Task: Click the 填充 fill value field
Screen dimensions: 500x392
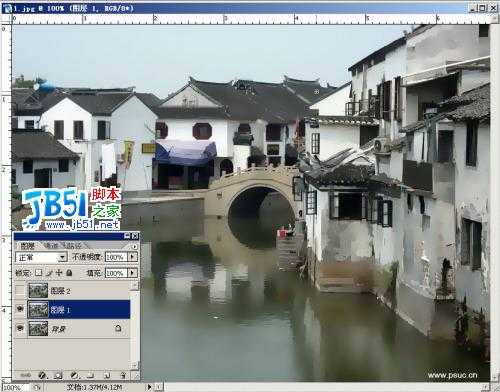Action: point(116,273)
